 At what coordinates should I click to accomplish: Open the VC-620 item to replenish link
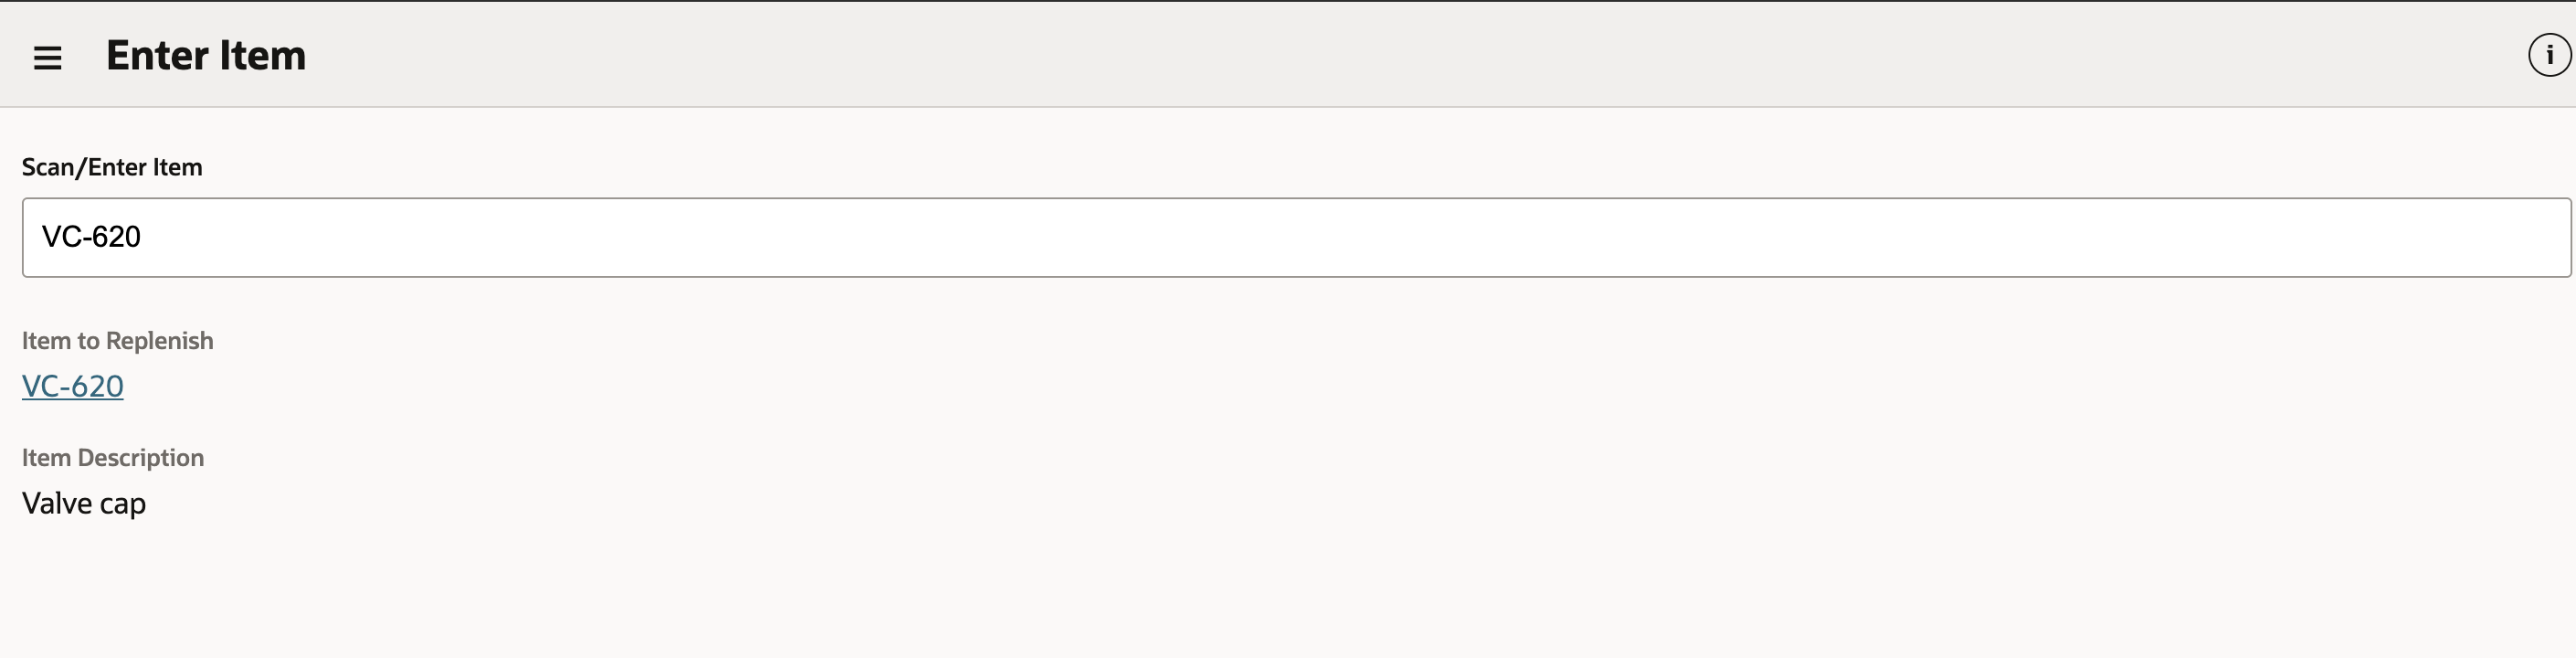(73, 386)
